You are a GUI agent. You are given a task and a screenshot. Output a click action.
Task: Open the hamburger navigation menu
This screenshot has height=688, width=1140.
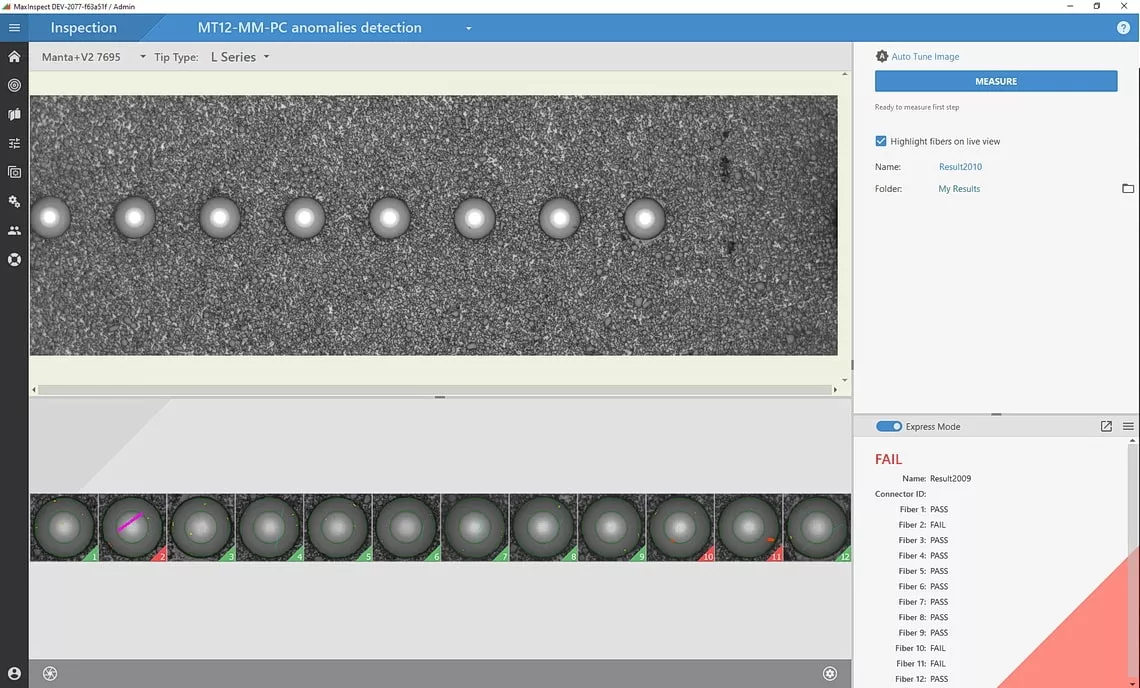15,28
